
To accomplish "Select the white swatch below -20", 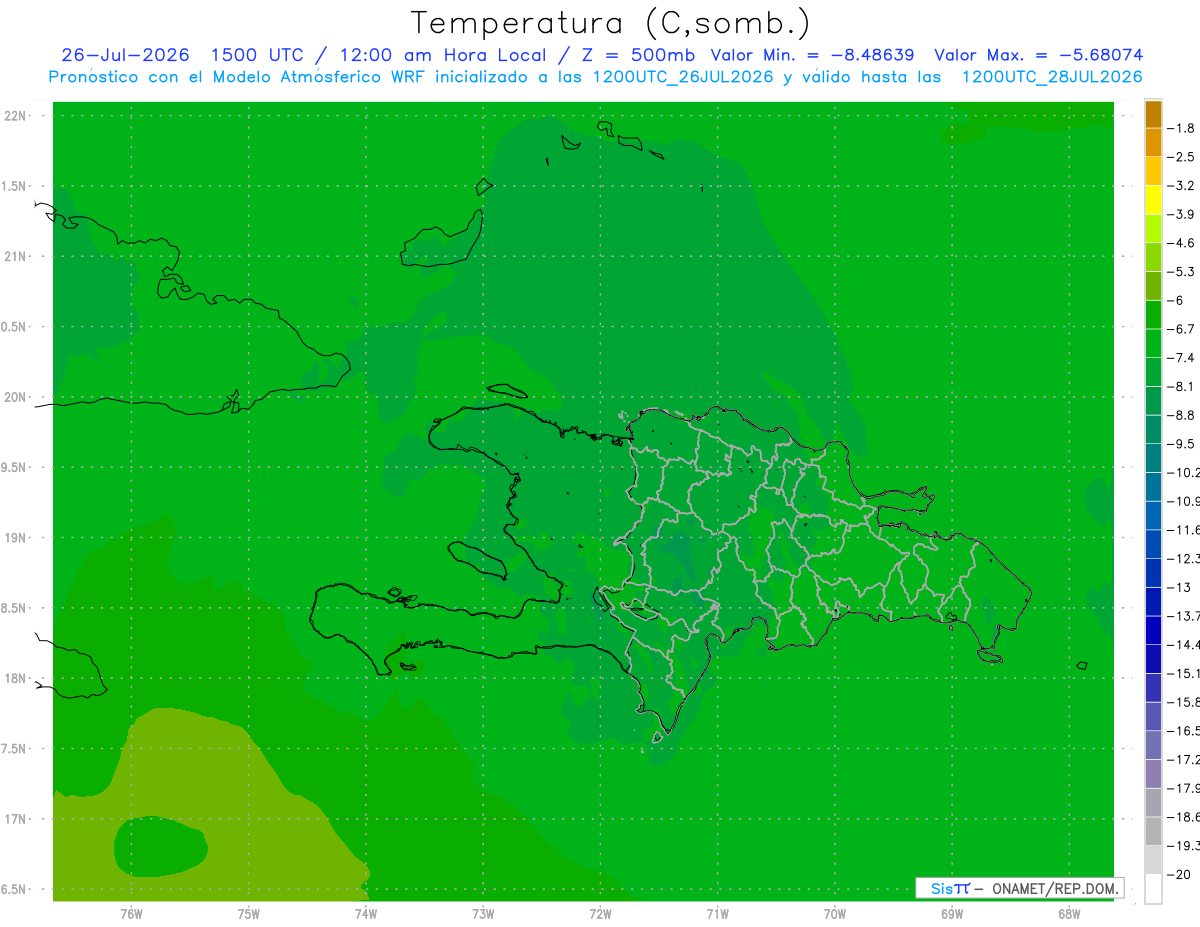I will [x=1153, y=888].
